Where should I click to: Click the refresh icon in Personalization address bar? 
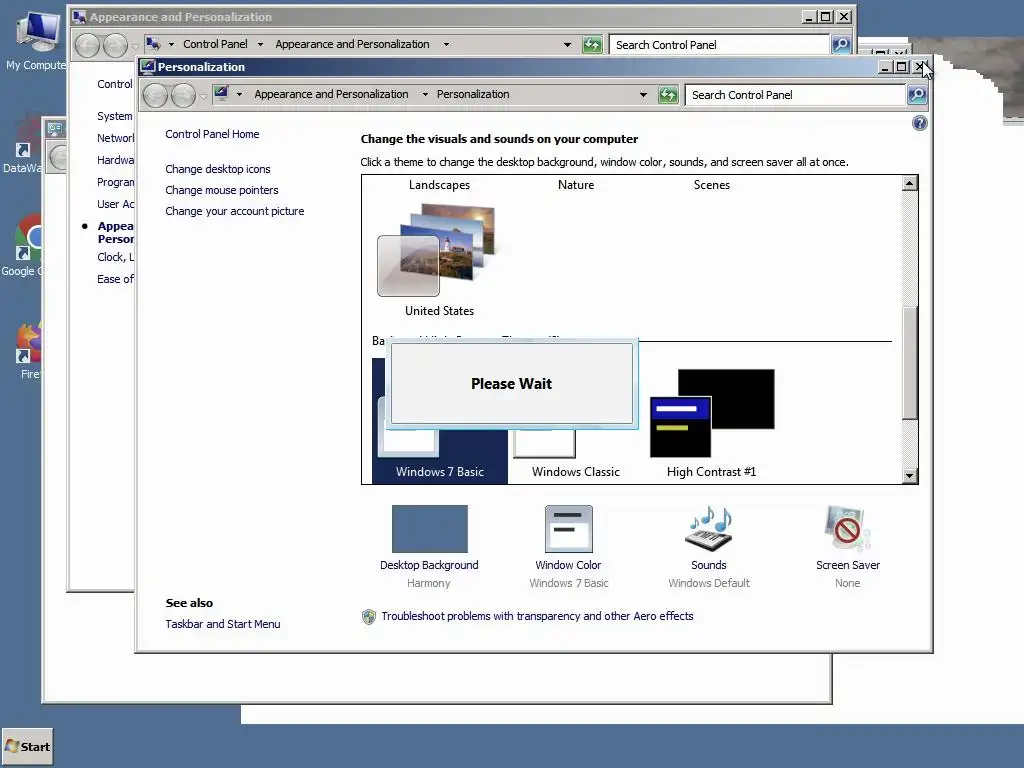click(668, 95)
